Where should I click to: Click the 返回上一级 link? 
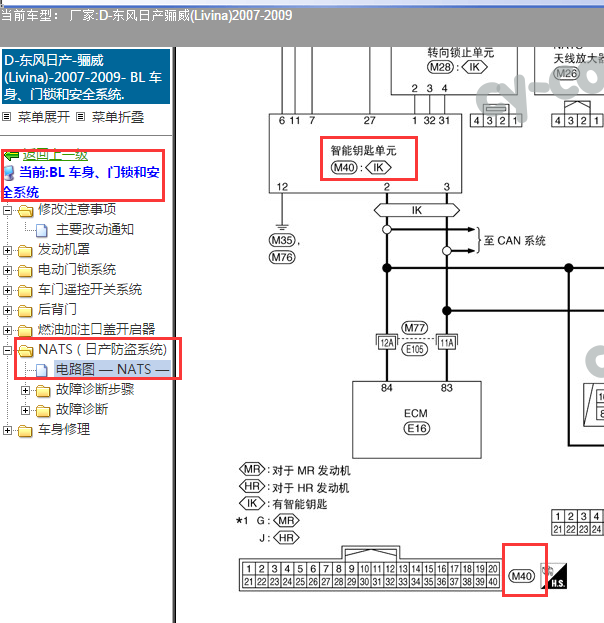tap(55, 155)
